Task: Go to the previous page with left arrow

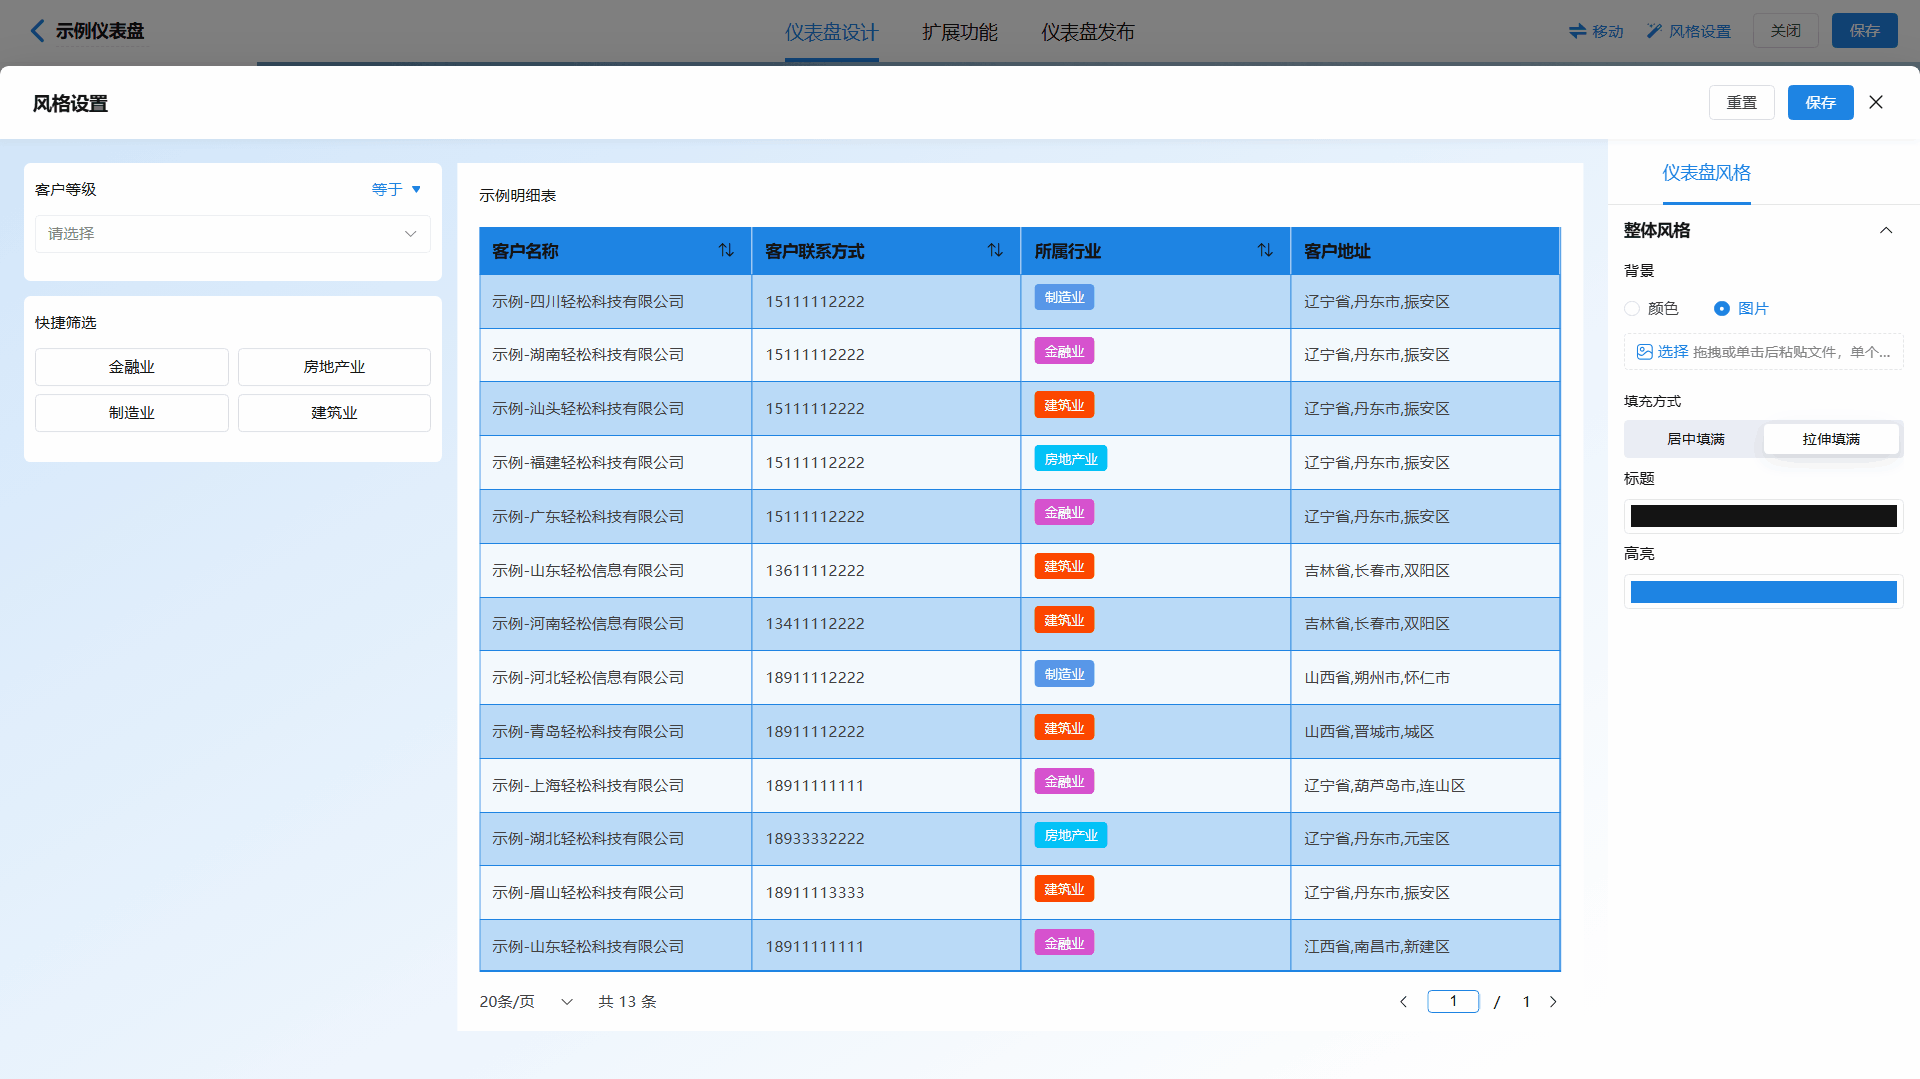Action: click(1403, 1002)
